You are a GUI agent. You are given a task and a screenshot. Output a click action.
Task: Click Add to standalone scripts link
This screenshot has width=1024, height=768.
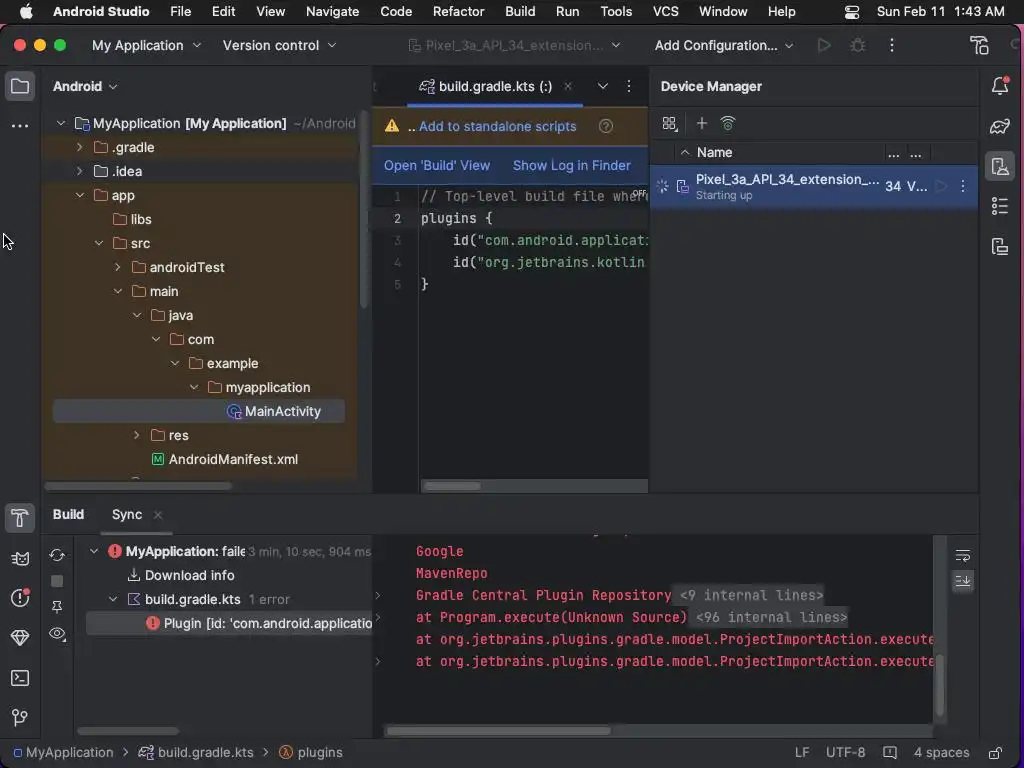coord(498,126)
